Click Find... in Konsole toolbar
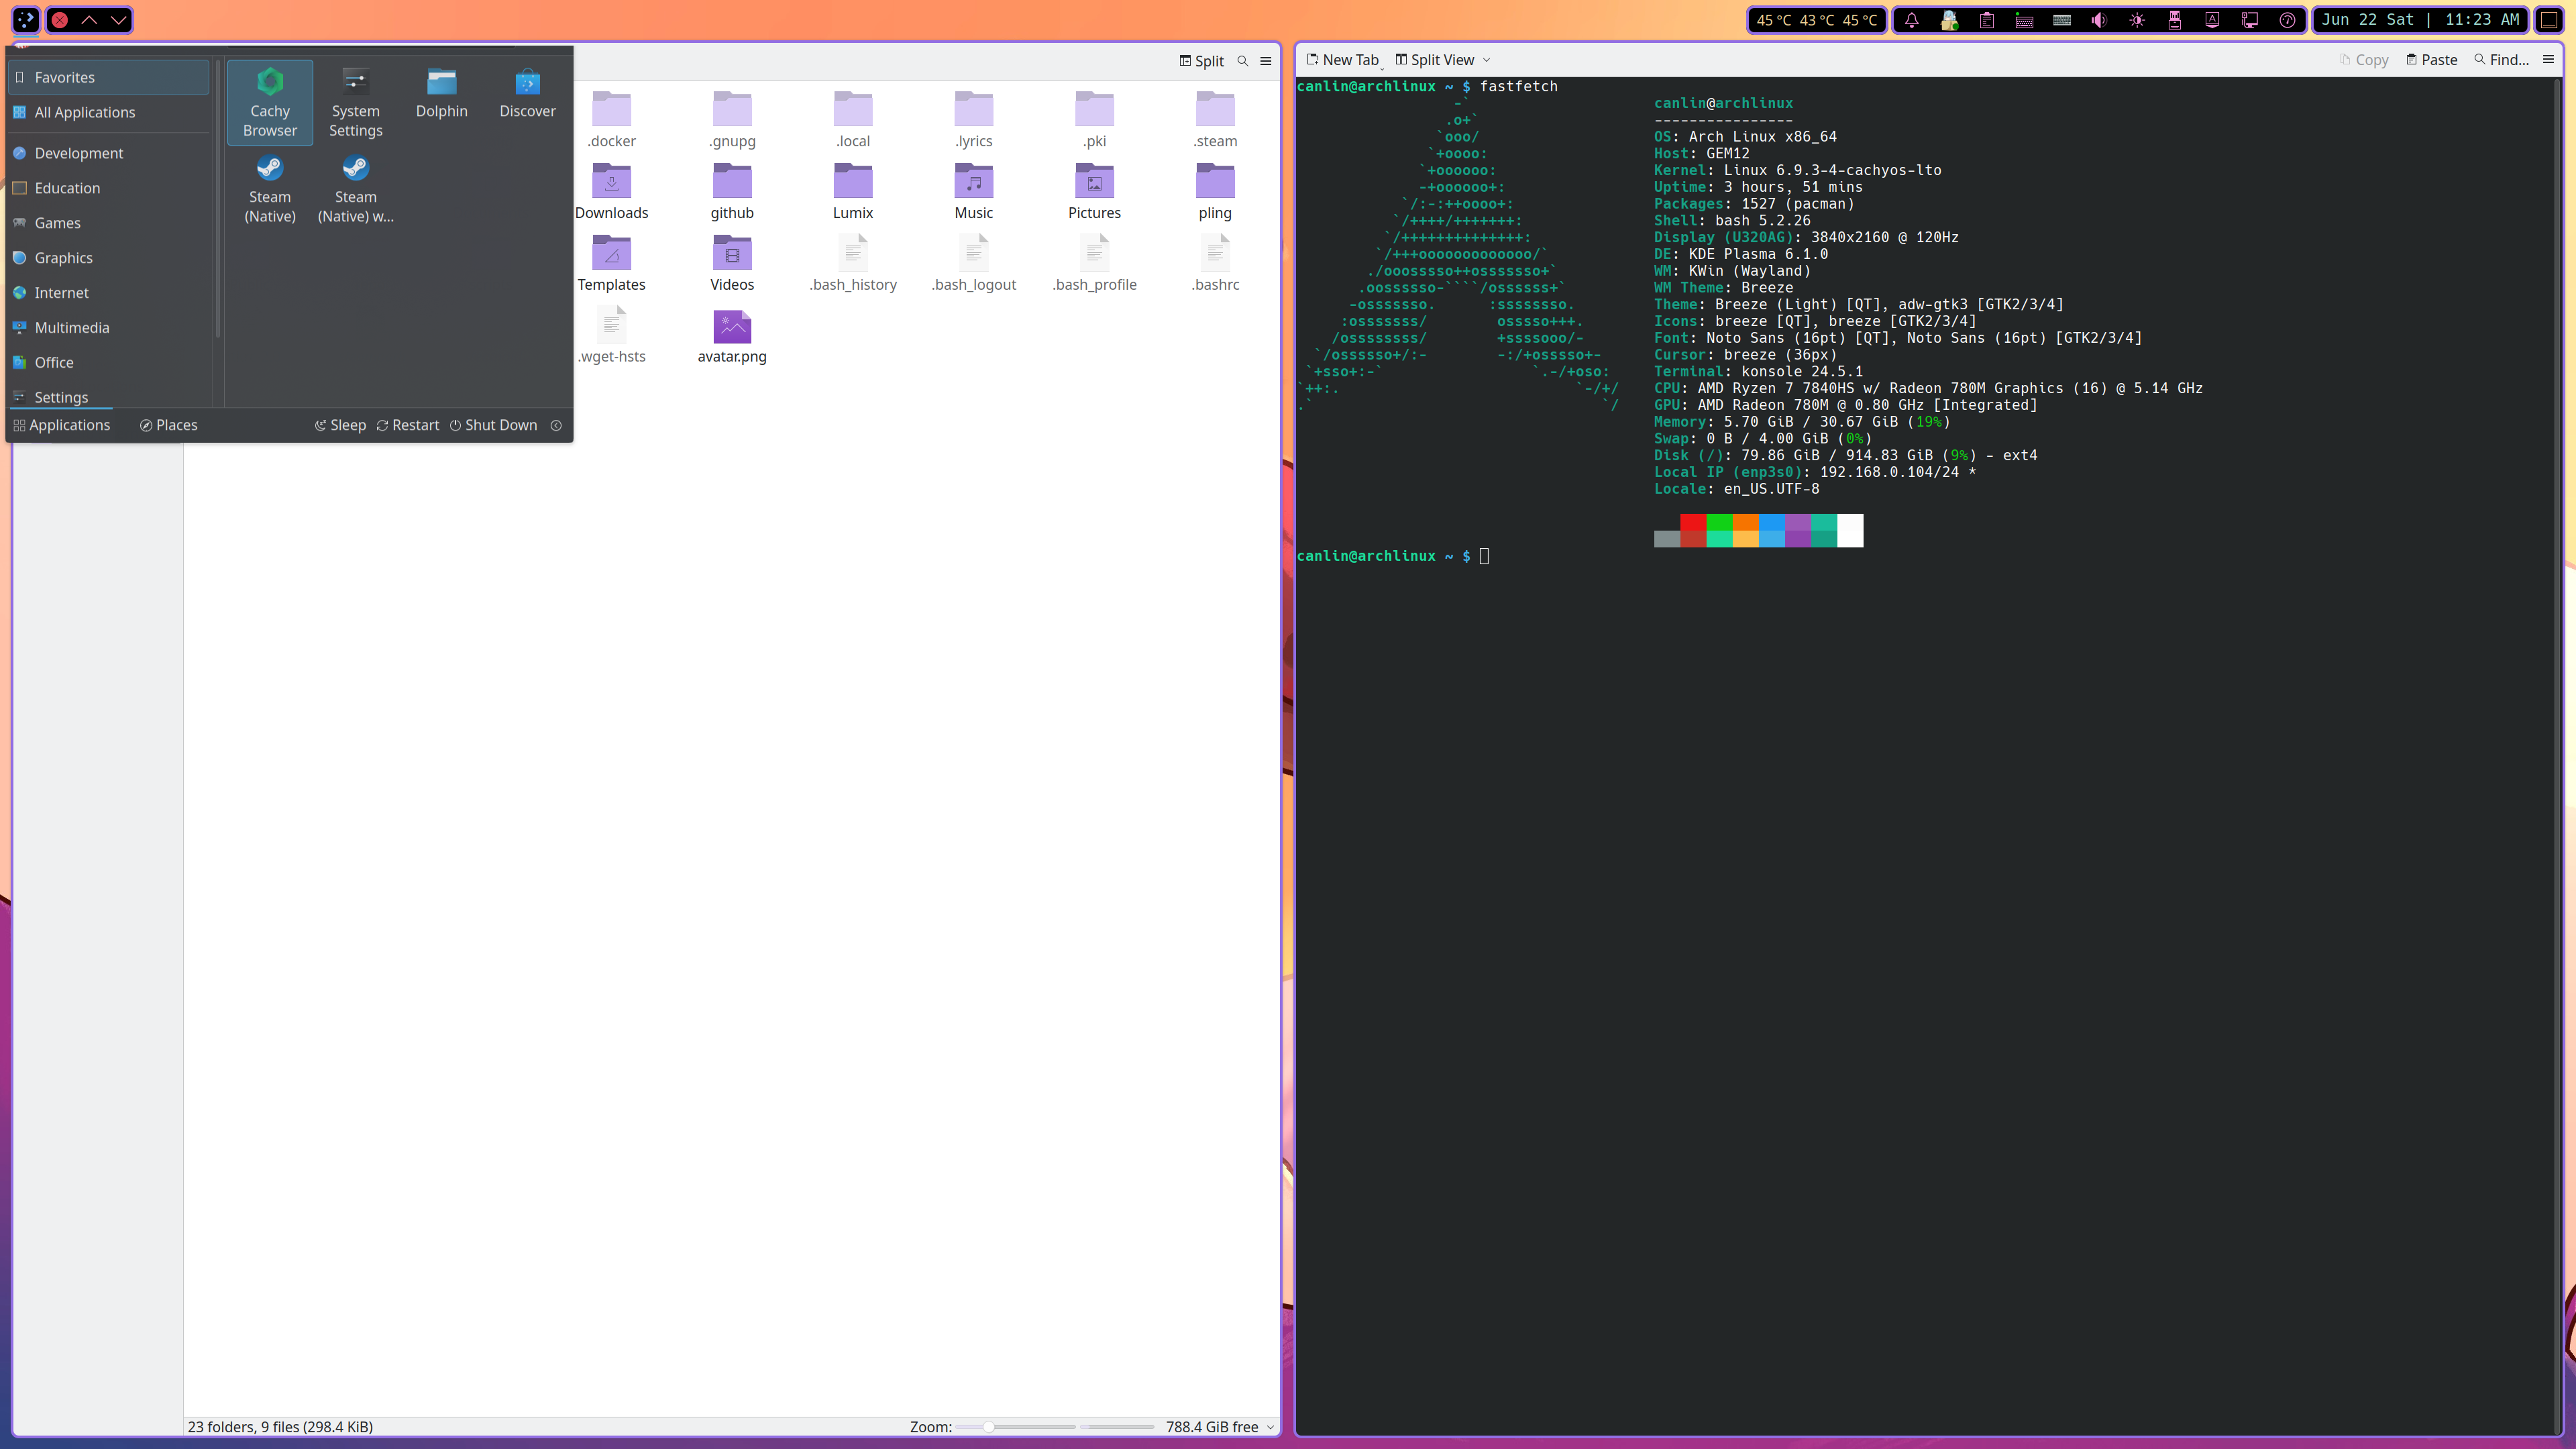The width and height of the screenshot is (2576, 1449). point(2501,60)
